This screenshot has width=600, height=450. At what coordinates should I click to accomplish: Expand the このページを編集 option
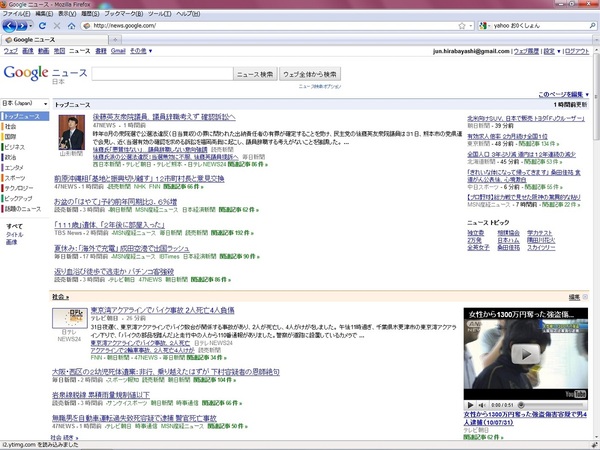pyautogui.click(x=565, y=93)
